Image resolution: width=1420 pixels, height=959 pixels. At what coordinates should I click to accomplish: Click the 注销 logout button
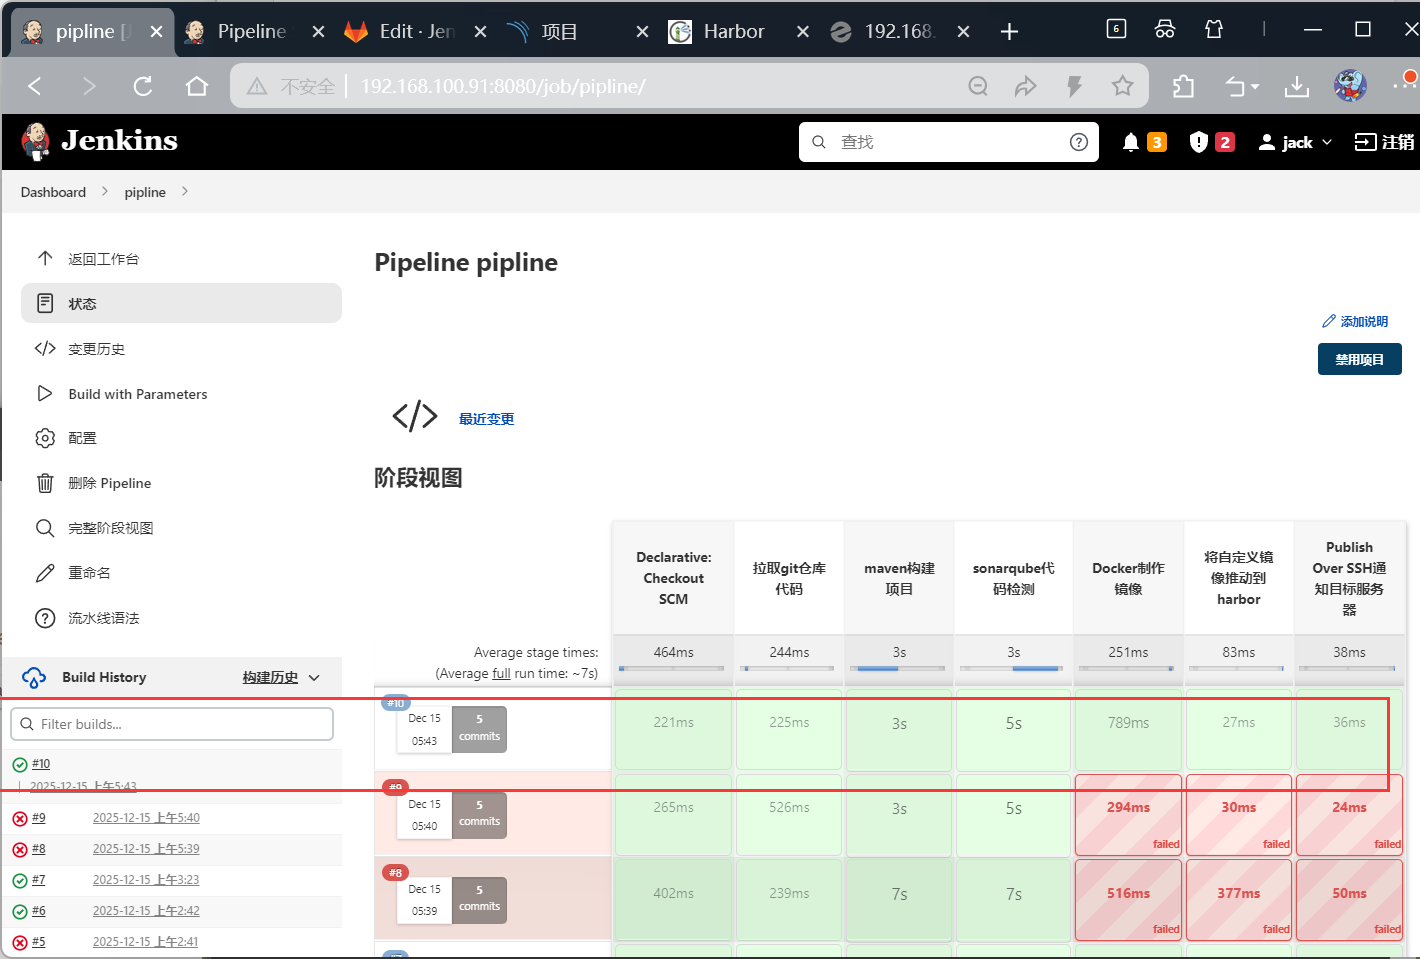click(x=1384, y=142)
